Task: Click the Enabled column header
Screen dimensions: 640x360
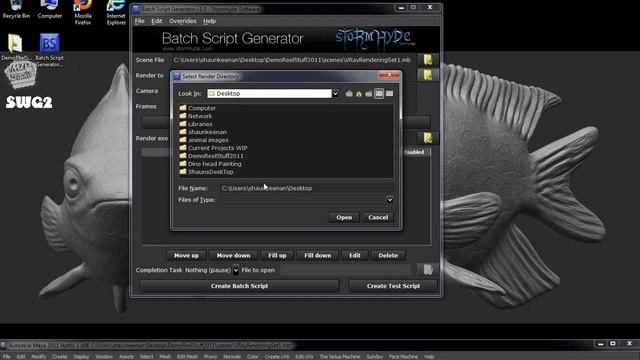Action: tap(415, 152)
